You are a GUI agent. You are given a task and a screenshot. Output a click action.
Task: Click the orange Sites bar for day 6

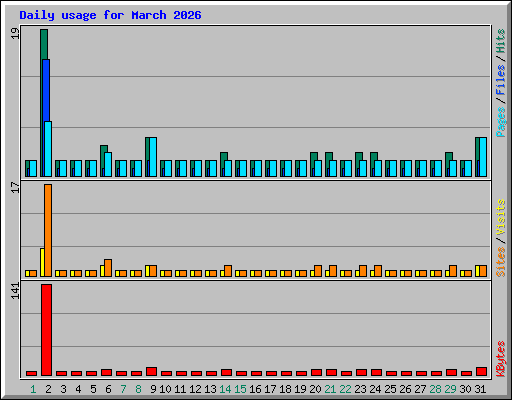coord(108,268)
